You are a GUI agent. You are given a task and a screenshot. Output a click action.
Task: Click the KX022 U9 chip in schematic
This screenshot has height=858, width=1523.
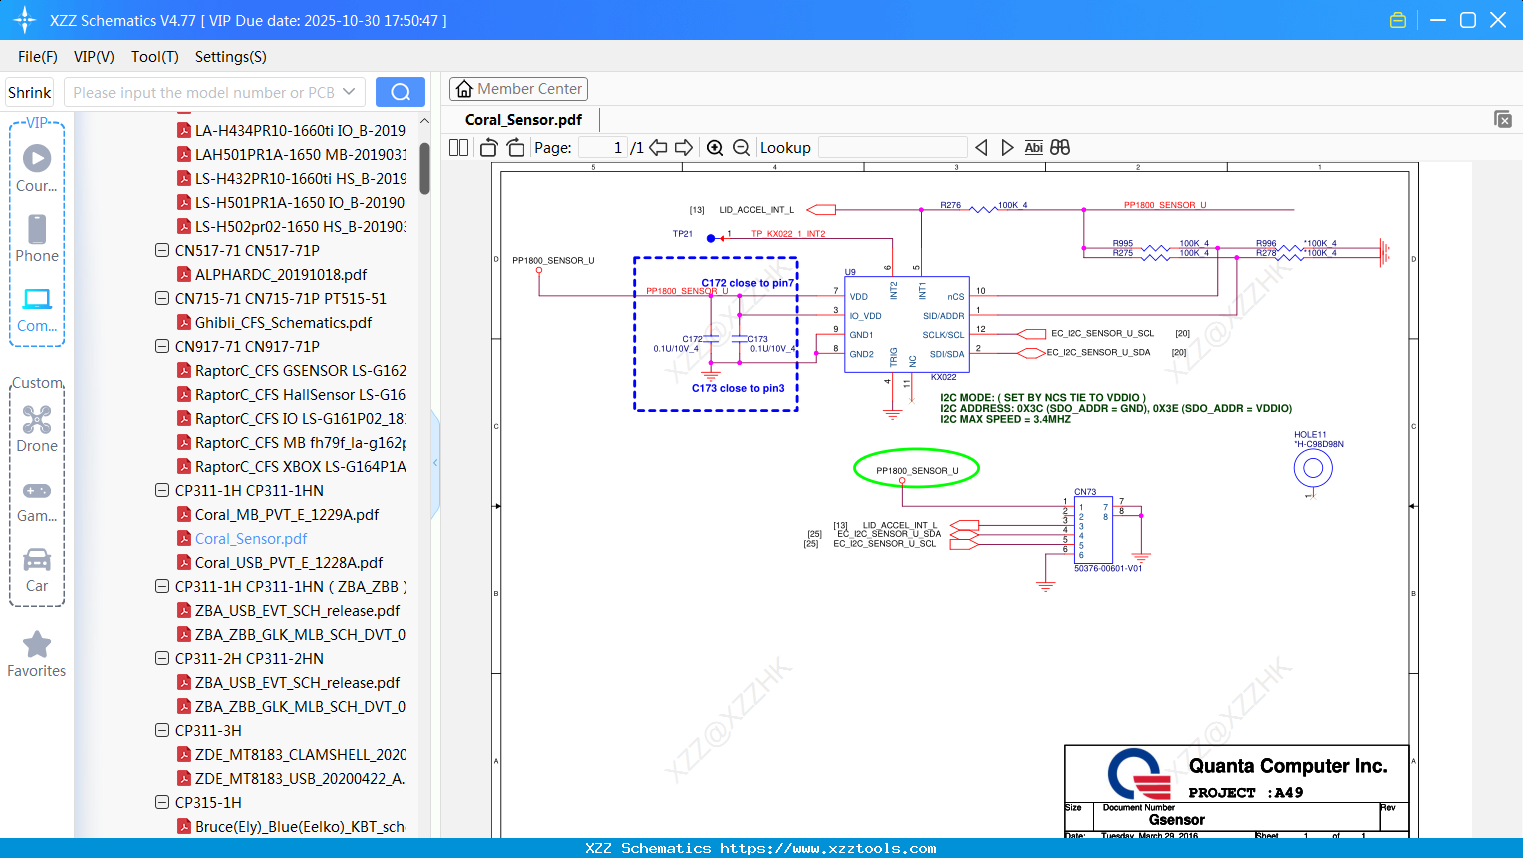(x=907, y=324)
